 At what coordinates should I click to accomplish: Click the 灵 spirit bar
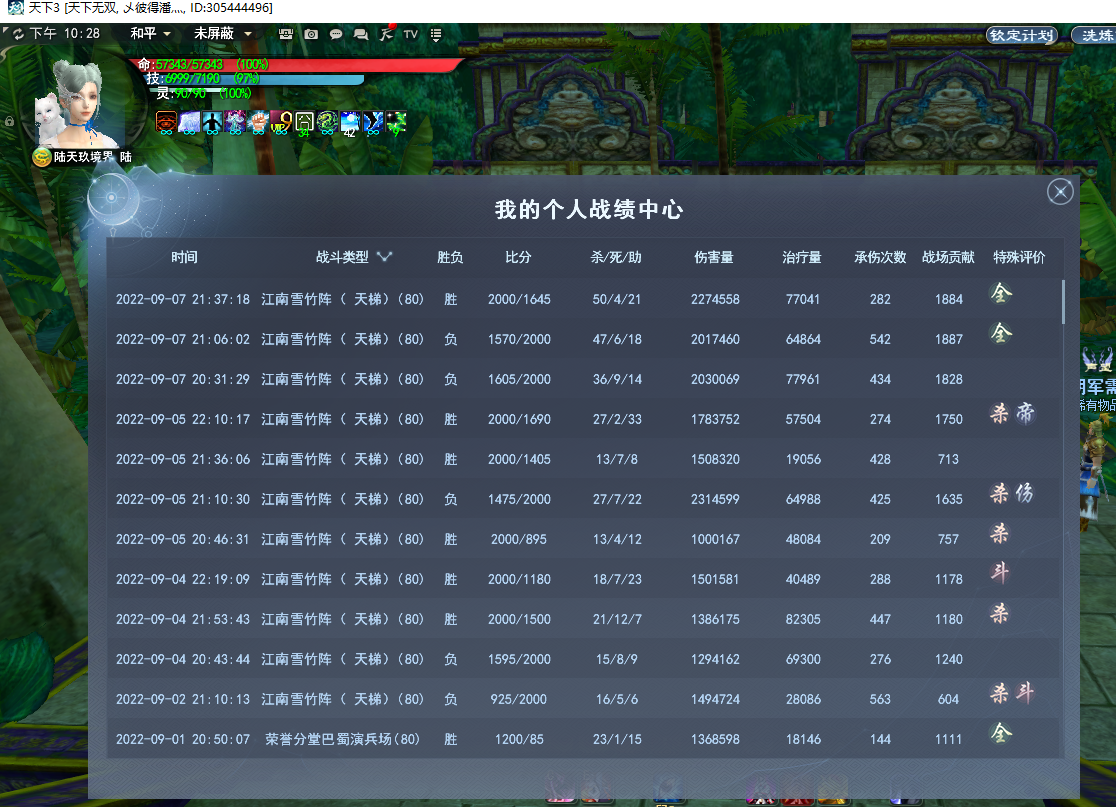pyautogui.click(x=203, y=93)
